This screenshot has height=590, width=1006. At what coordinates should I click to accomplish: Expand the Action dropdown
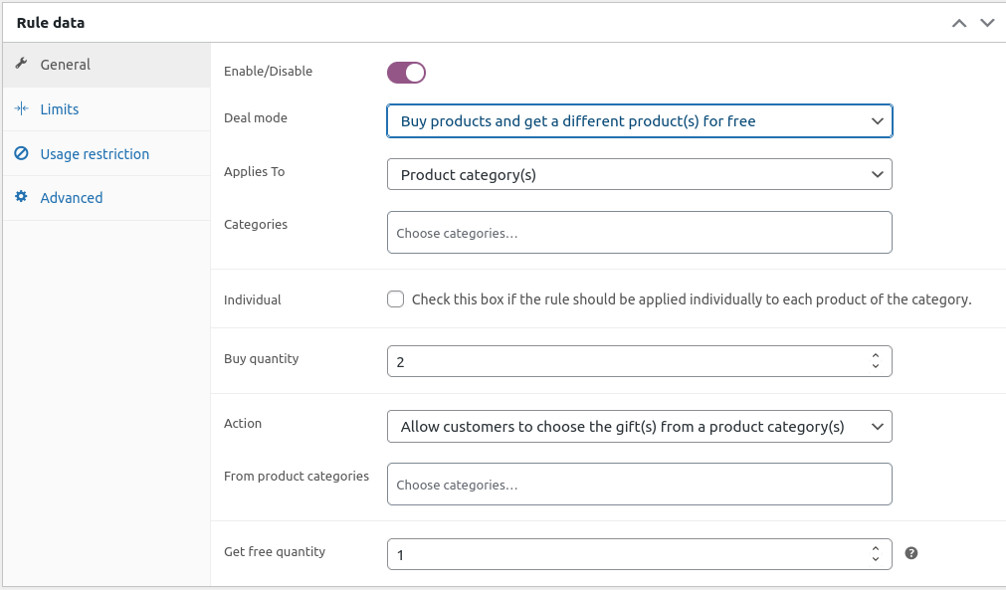coord(639,427)
